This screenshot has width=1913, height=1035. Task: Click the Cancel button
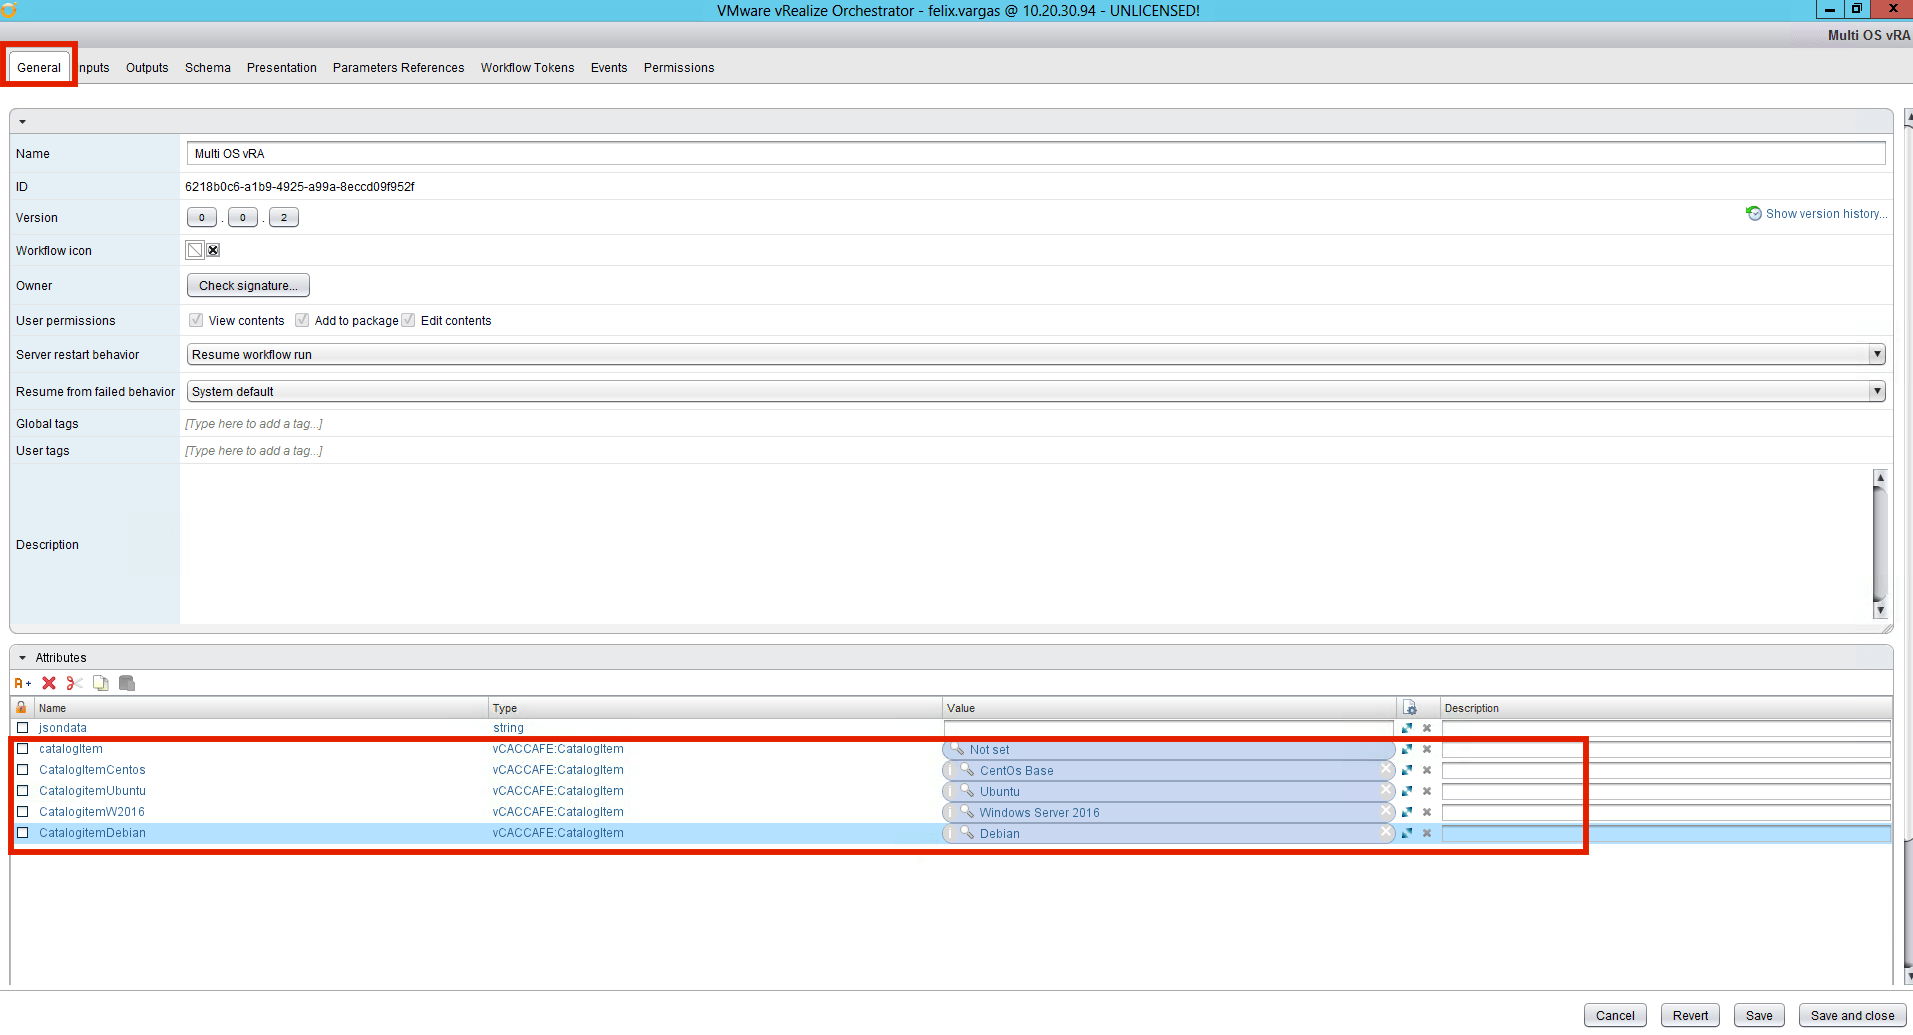click(x=1615, y=1015)
